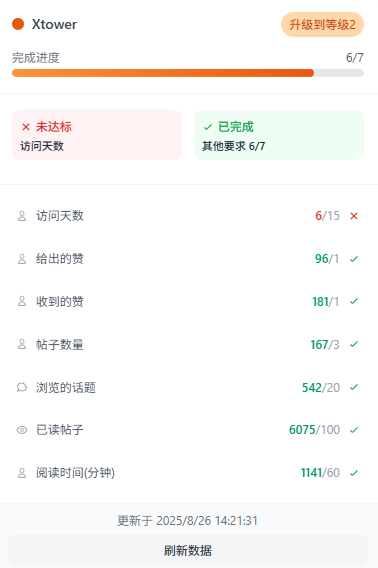Click the person icon beside 帖子数量
This screenshot has width=378, height=568.
click(x=22, y=344)
